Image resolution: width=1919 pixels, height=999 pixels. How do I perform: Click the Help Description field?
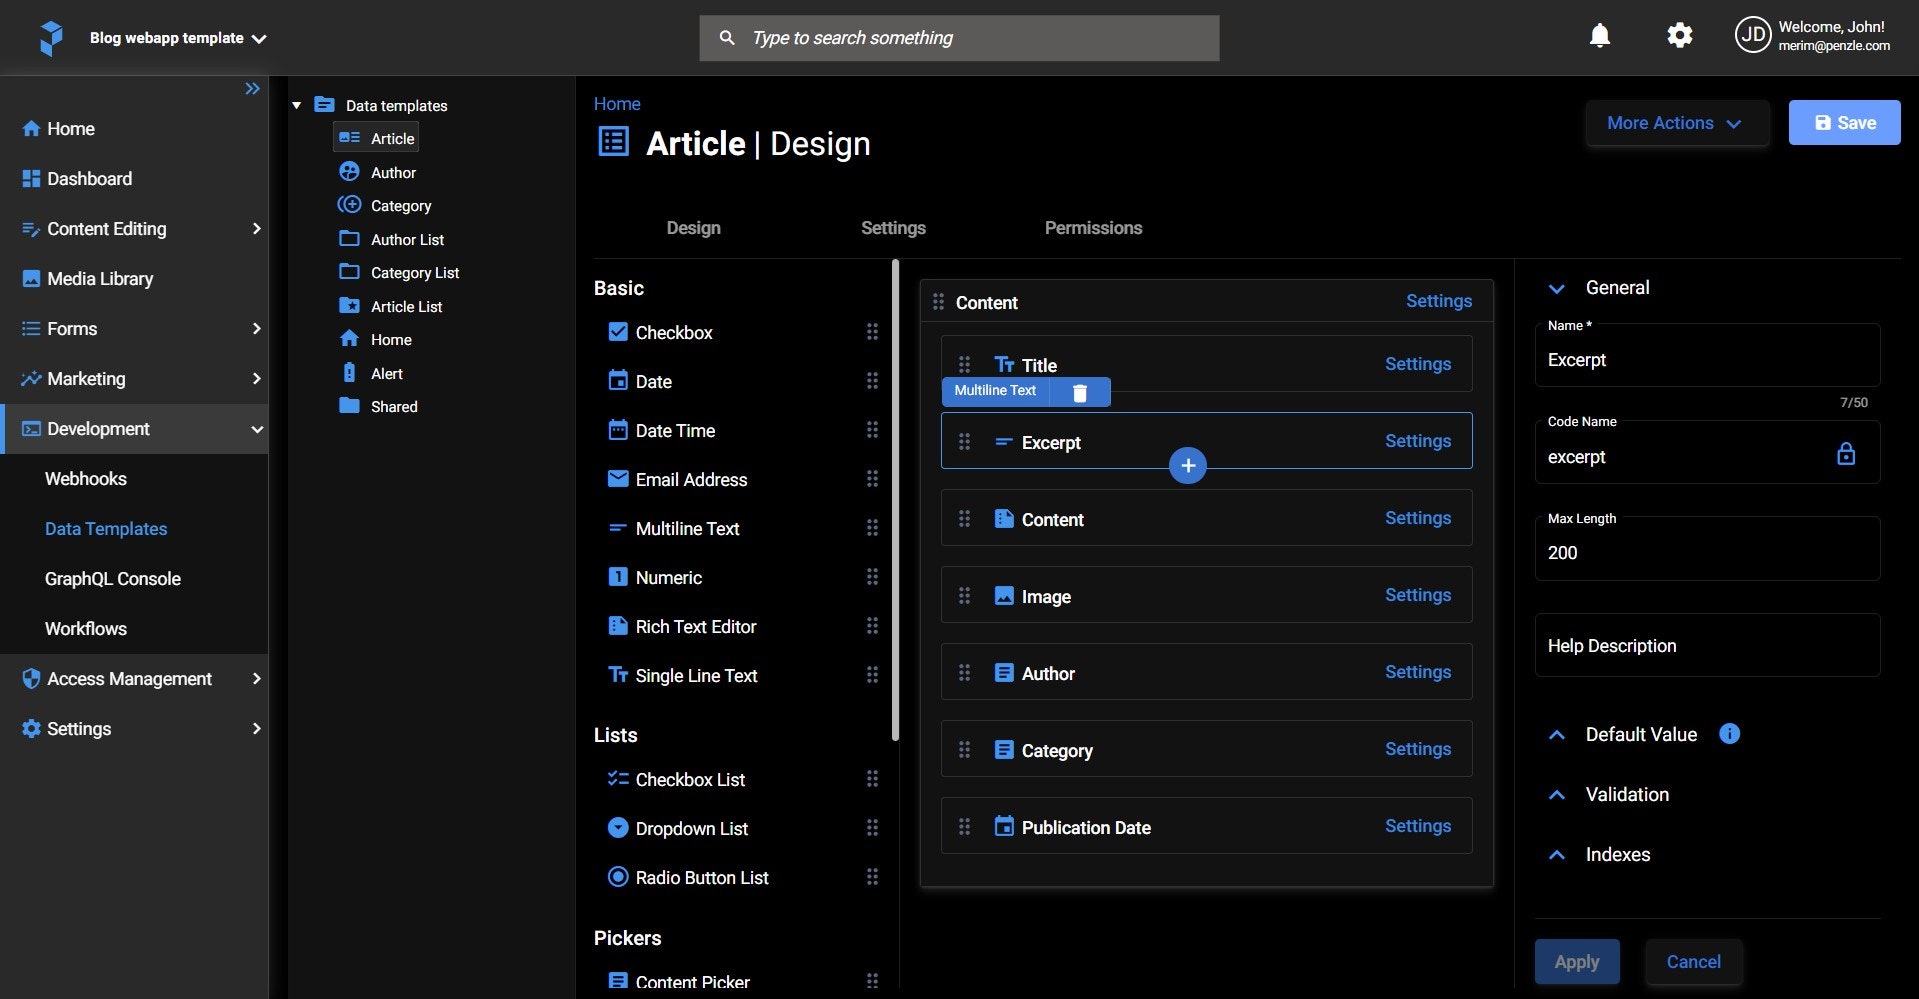click(x=1707, y=645)
